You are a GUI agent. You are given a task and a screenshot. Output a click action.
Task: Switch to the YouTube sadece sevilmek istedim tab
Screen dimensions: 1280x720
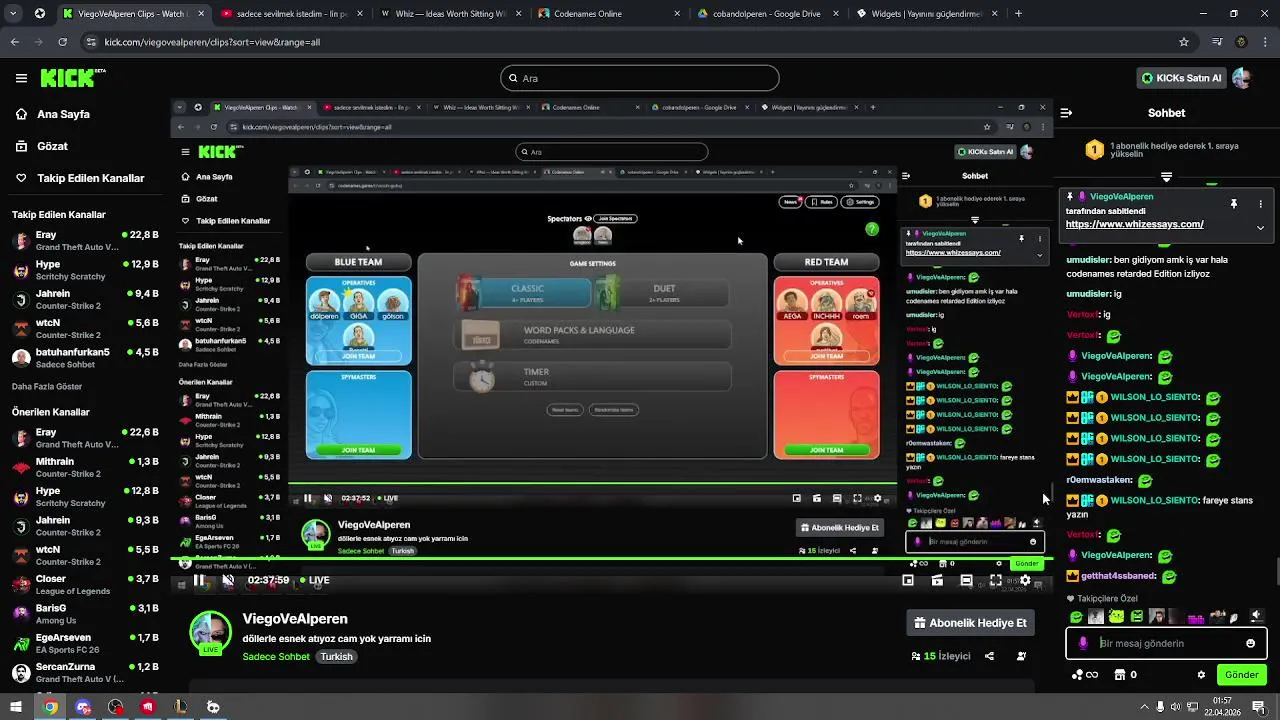tap(290, 14)
